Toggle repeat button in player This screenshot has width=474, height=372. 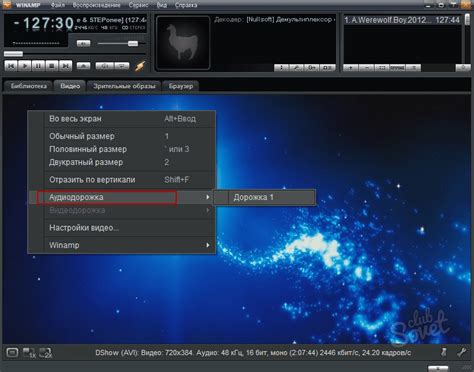point(122,66)
